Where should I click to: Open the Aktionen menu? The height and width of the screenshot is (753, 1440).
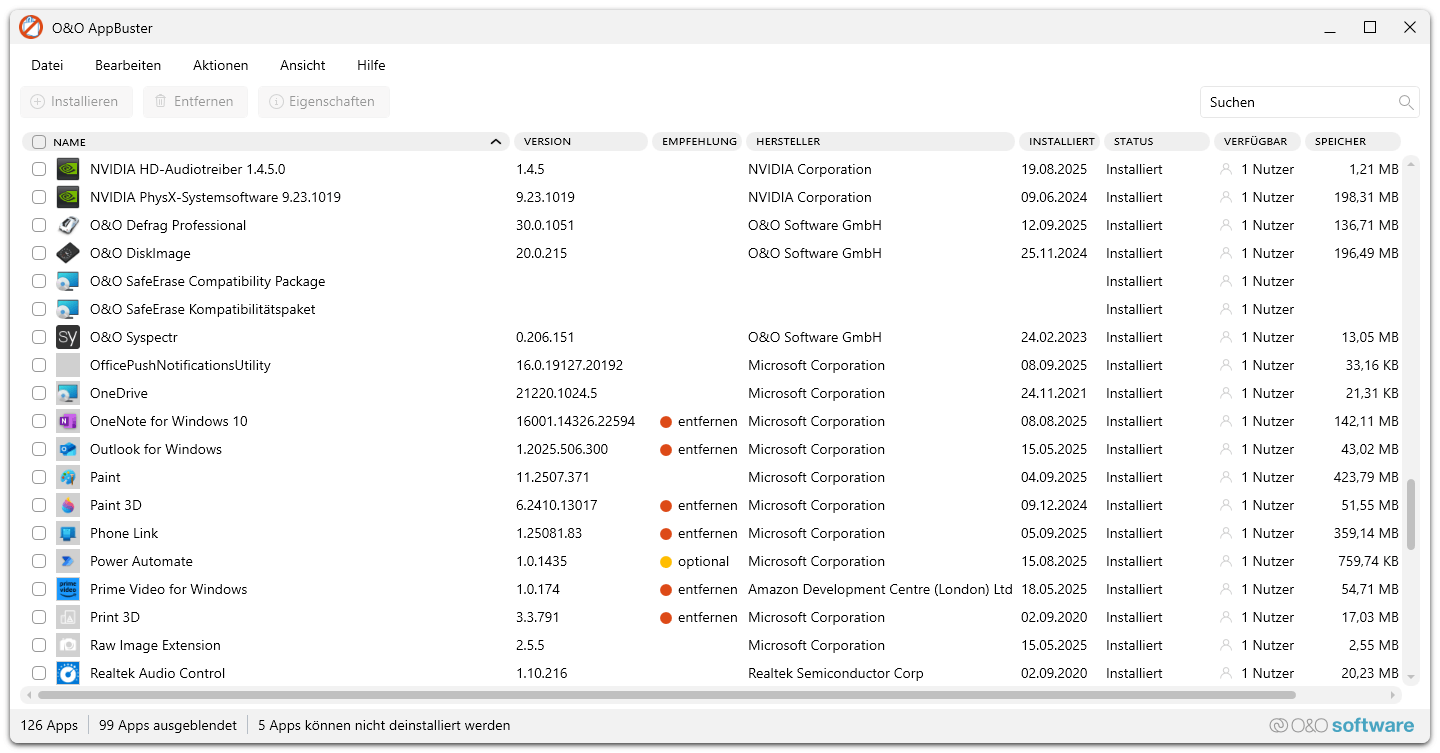(220, 65)
